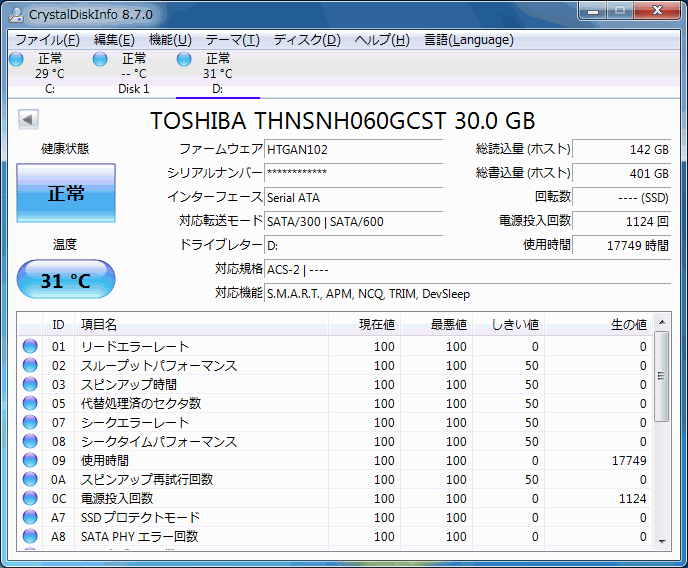
Task: Click the blue status orb for Disk 1
Action: (100, 59)
